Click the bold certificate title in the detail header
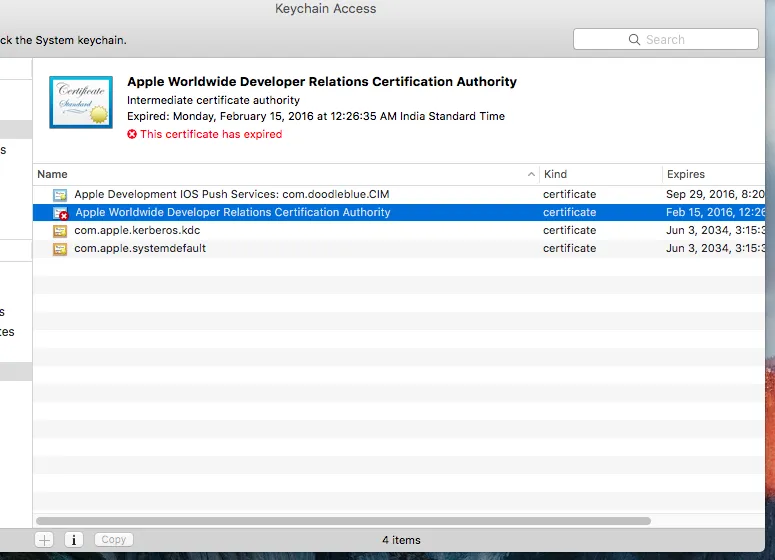Screen dimensions: 775x560 [322, 82]
